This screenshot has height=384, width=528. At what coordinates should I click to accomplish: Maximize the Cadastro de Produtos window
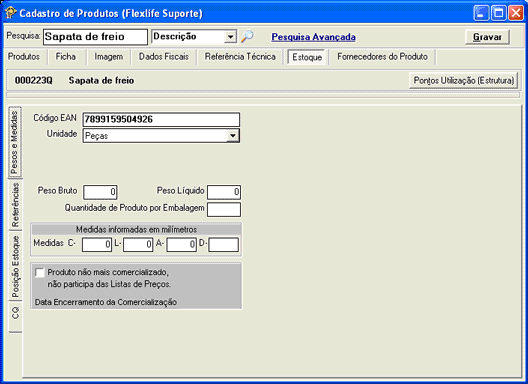499,13
